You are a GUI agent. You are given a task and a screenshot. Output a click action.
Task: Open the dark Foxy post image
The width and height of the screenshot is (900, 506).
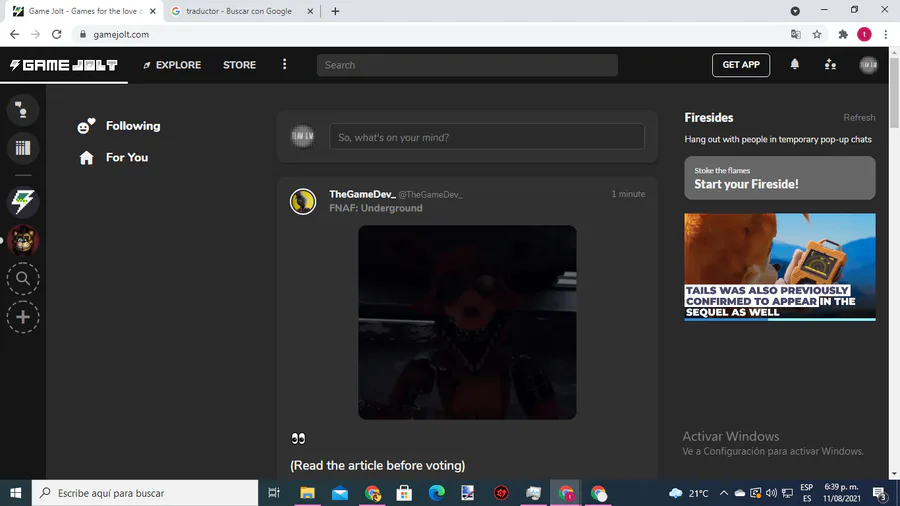tap(467, 322)
